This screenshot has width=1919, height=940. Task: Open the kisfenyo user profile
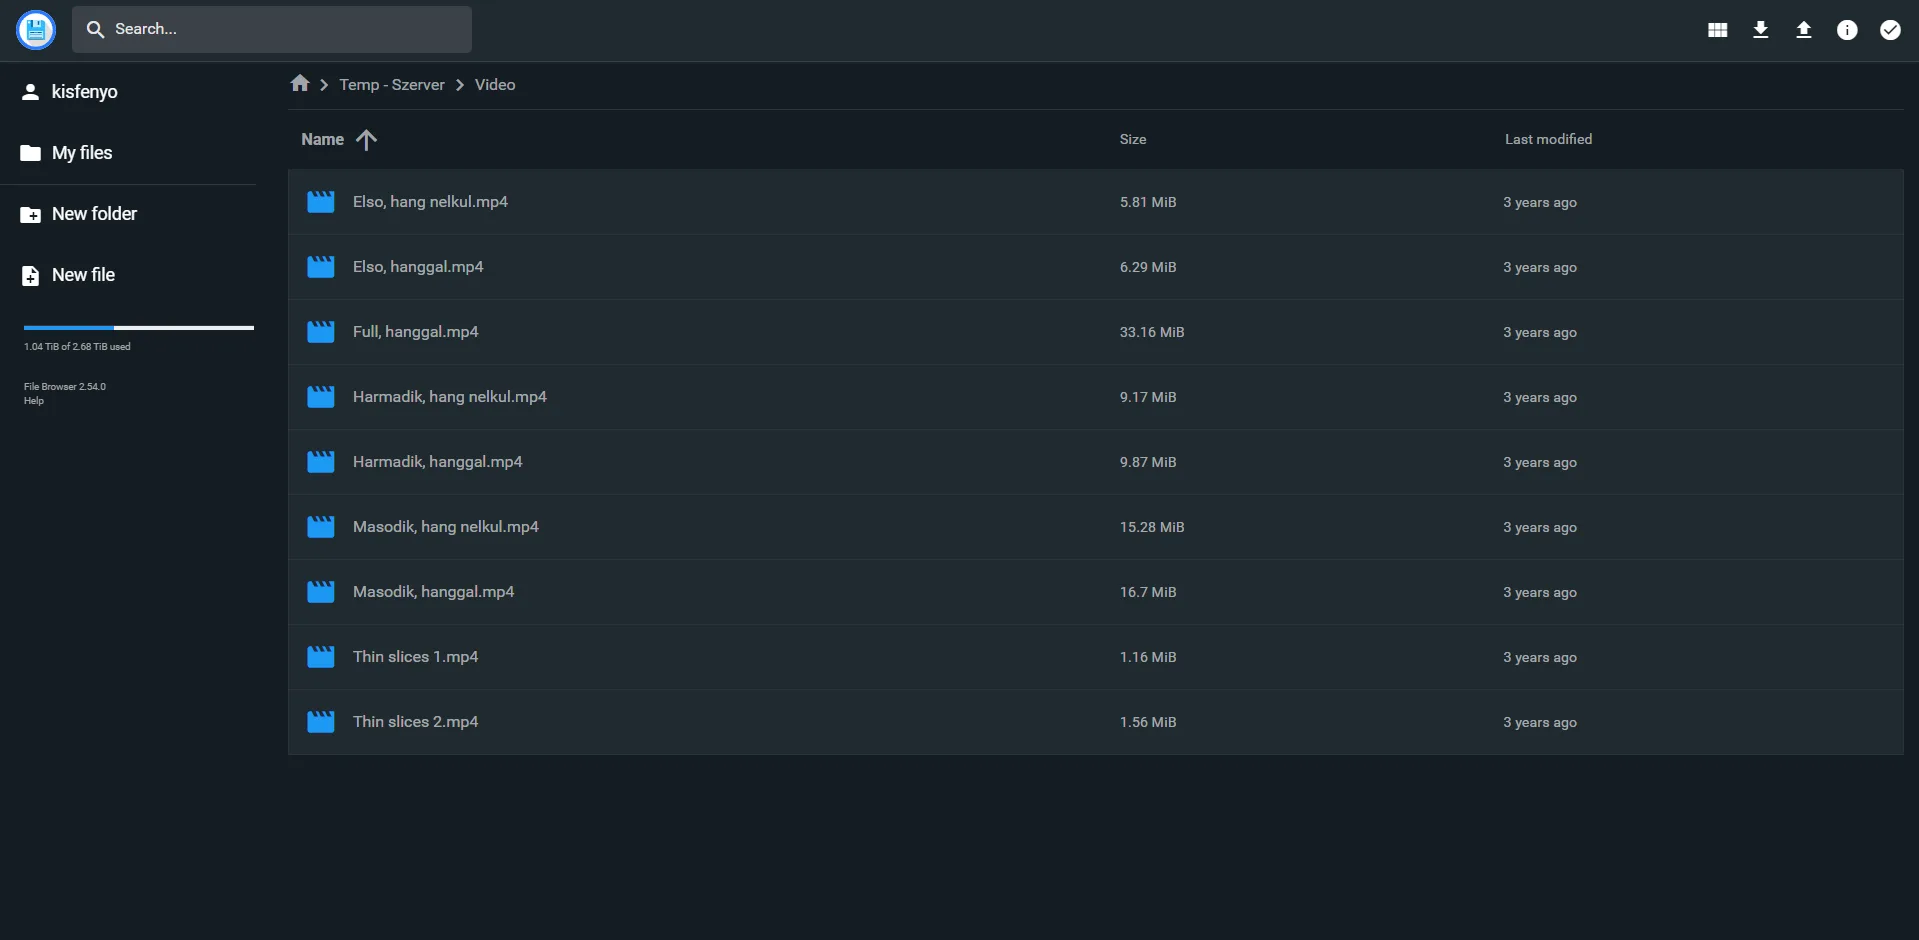83,91
